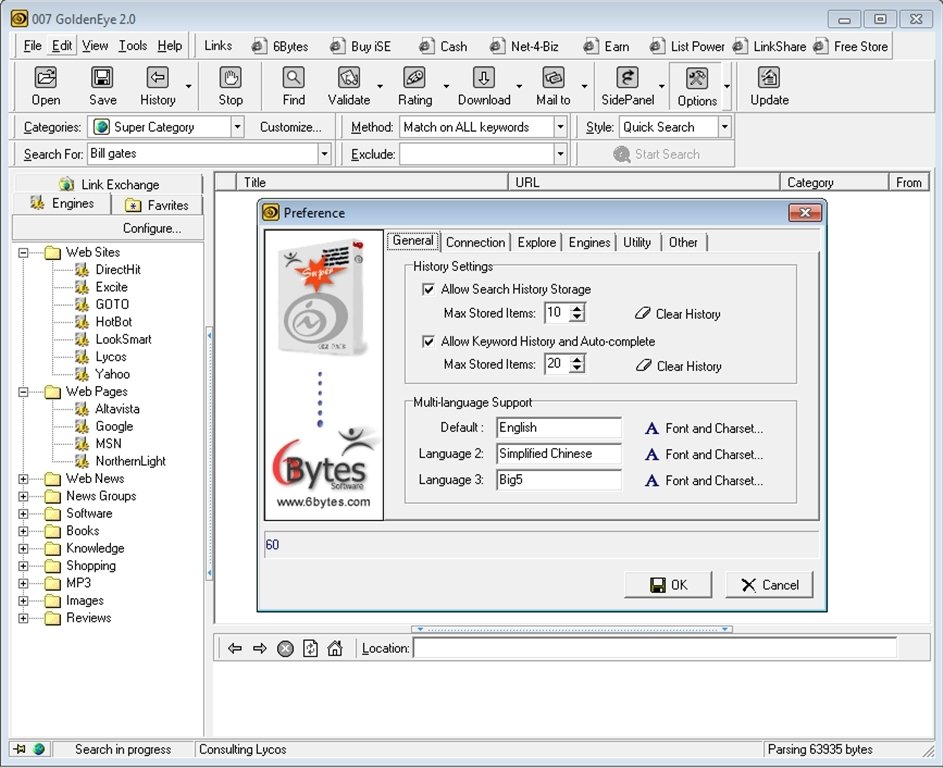This screenshot has width=943, height=768.
Task: Click the Customize... button
Action: point(290,127)
